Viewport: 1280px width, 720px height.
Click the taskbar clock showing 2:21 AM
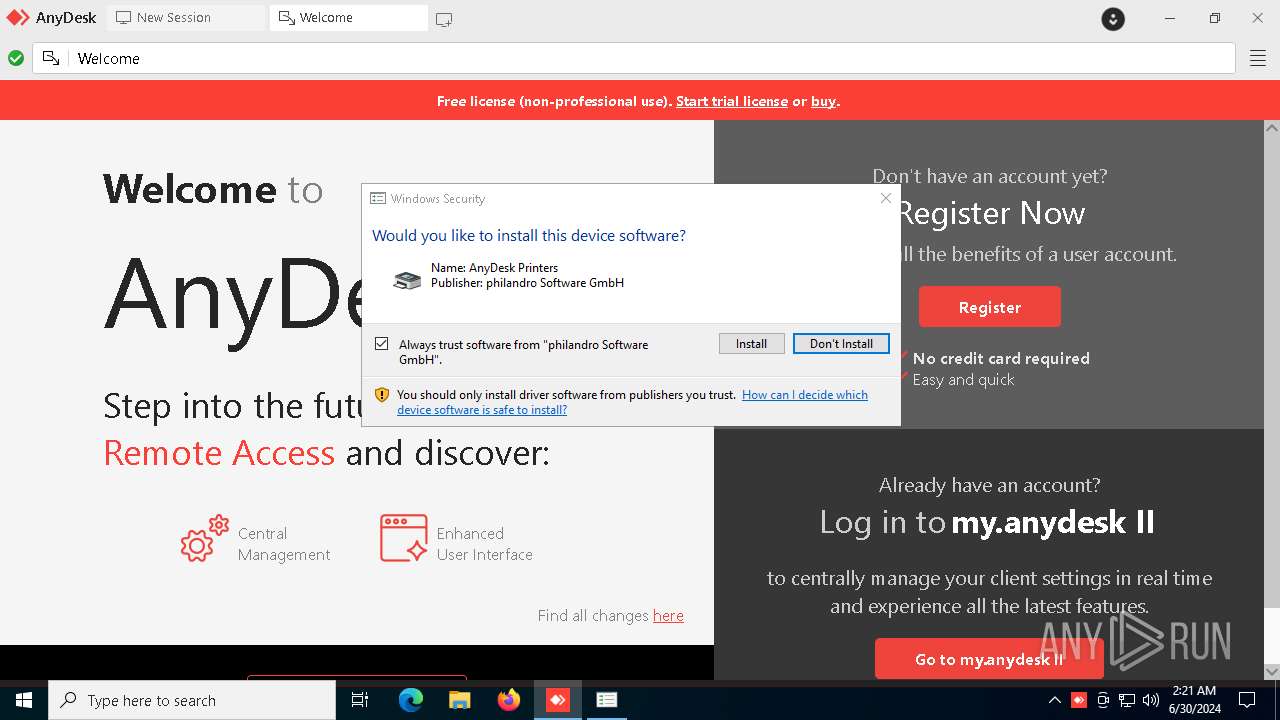coord(1194,700)
